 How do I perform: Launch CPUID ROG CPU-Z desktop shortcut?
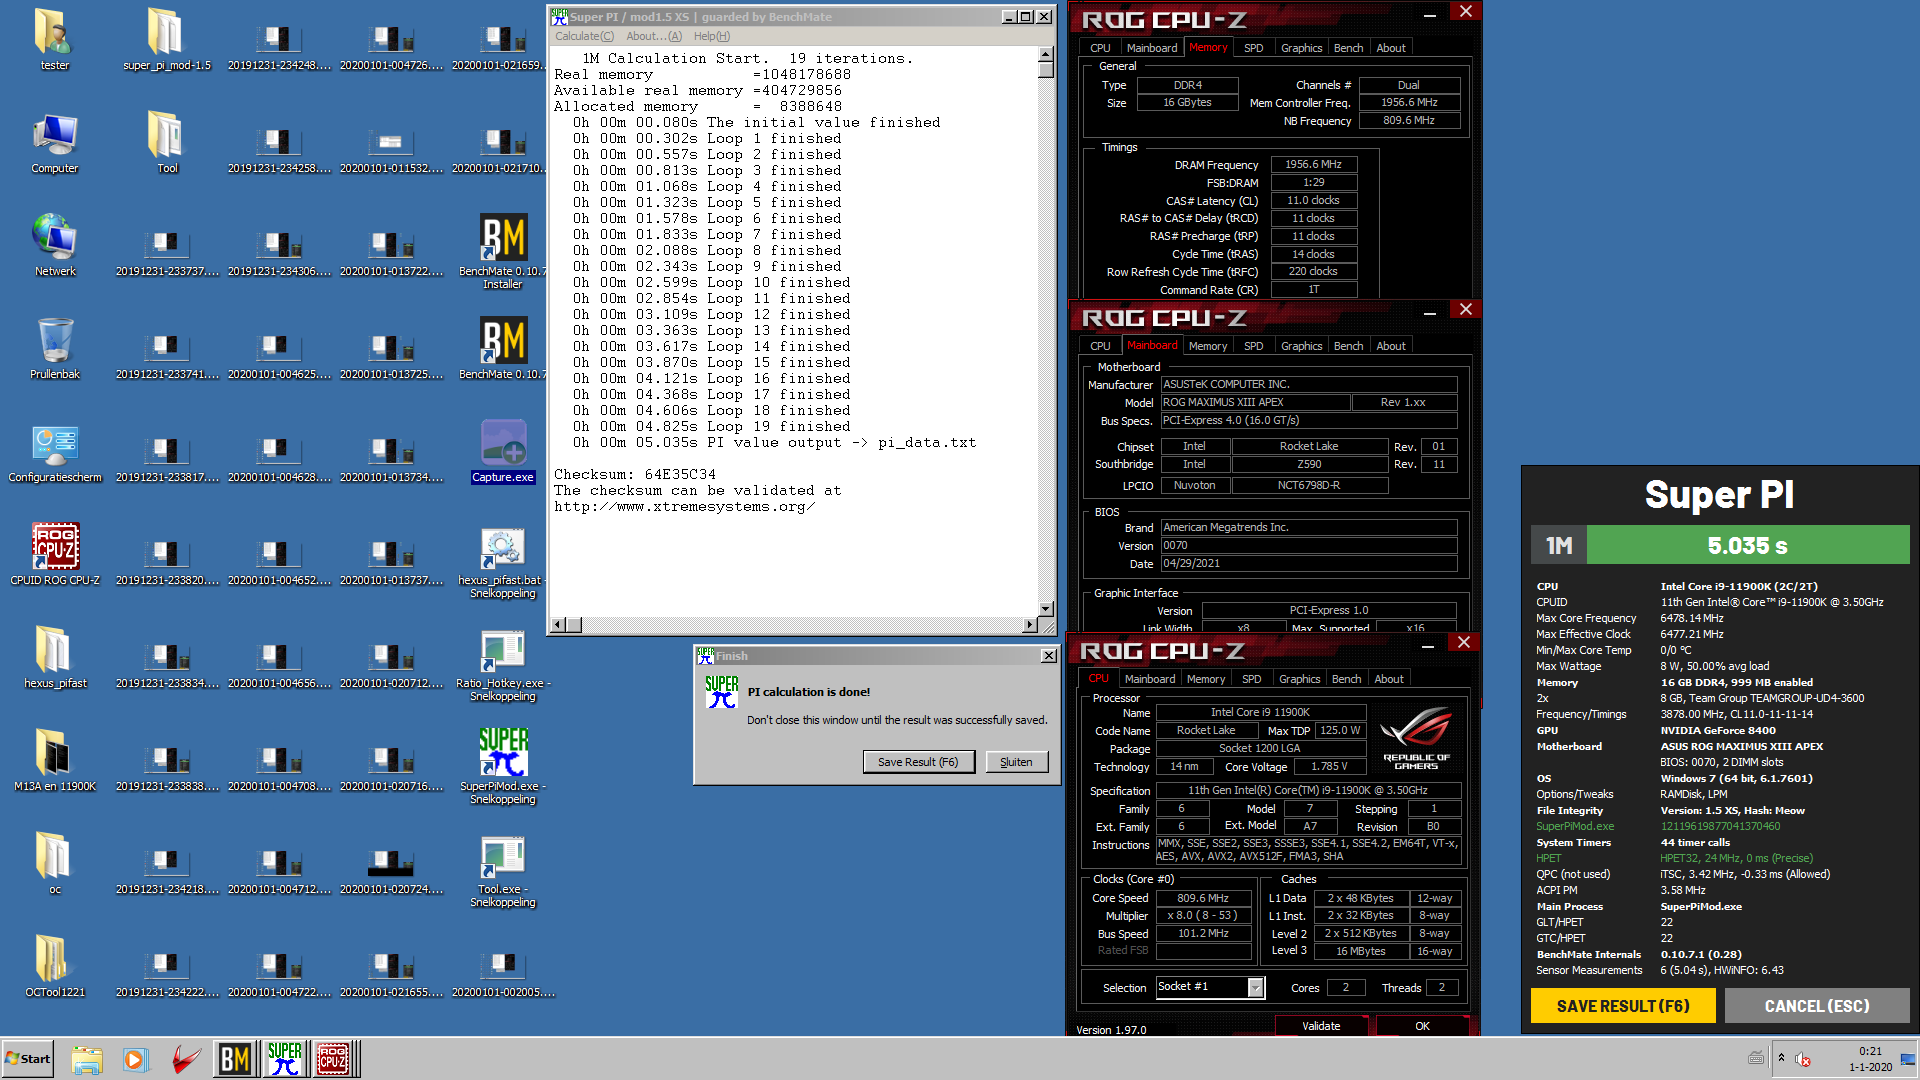(x=54, y=555)
